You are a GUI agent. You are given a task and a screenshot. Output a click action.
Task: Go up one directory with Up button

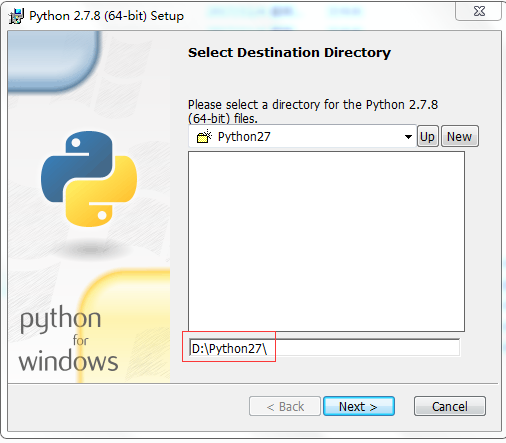coord(427,136)
